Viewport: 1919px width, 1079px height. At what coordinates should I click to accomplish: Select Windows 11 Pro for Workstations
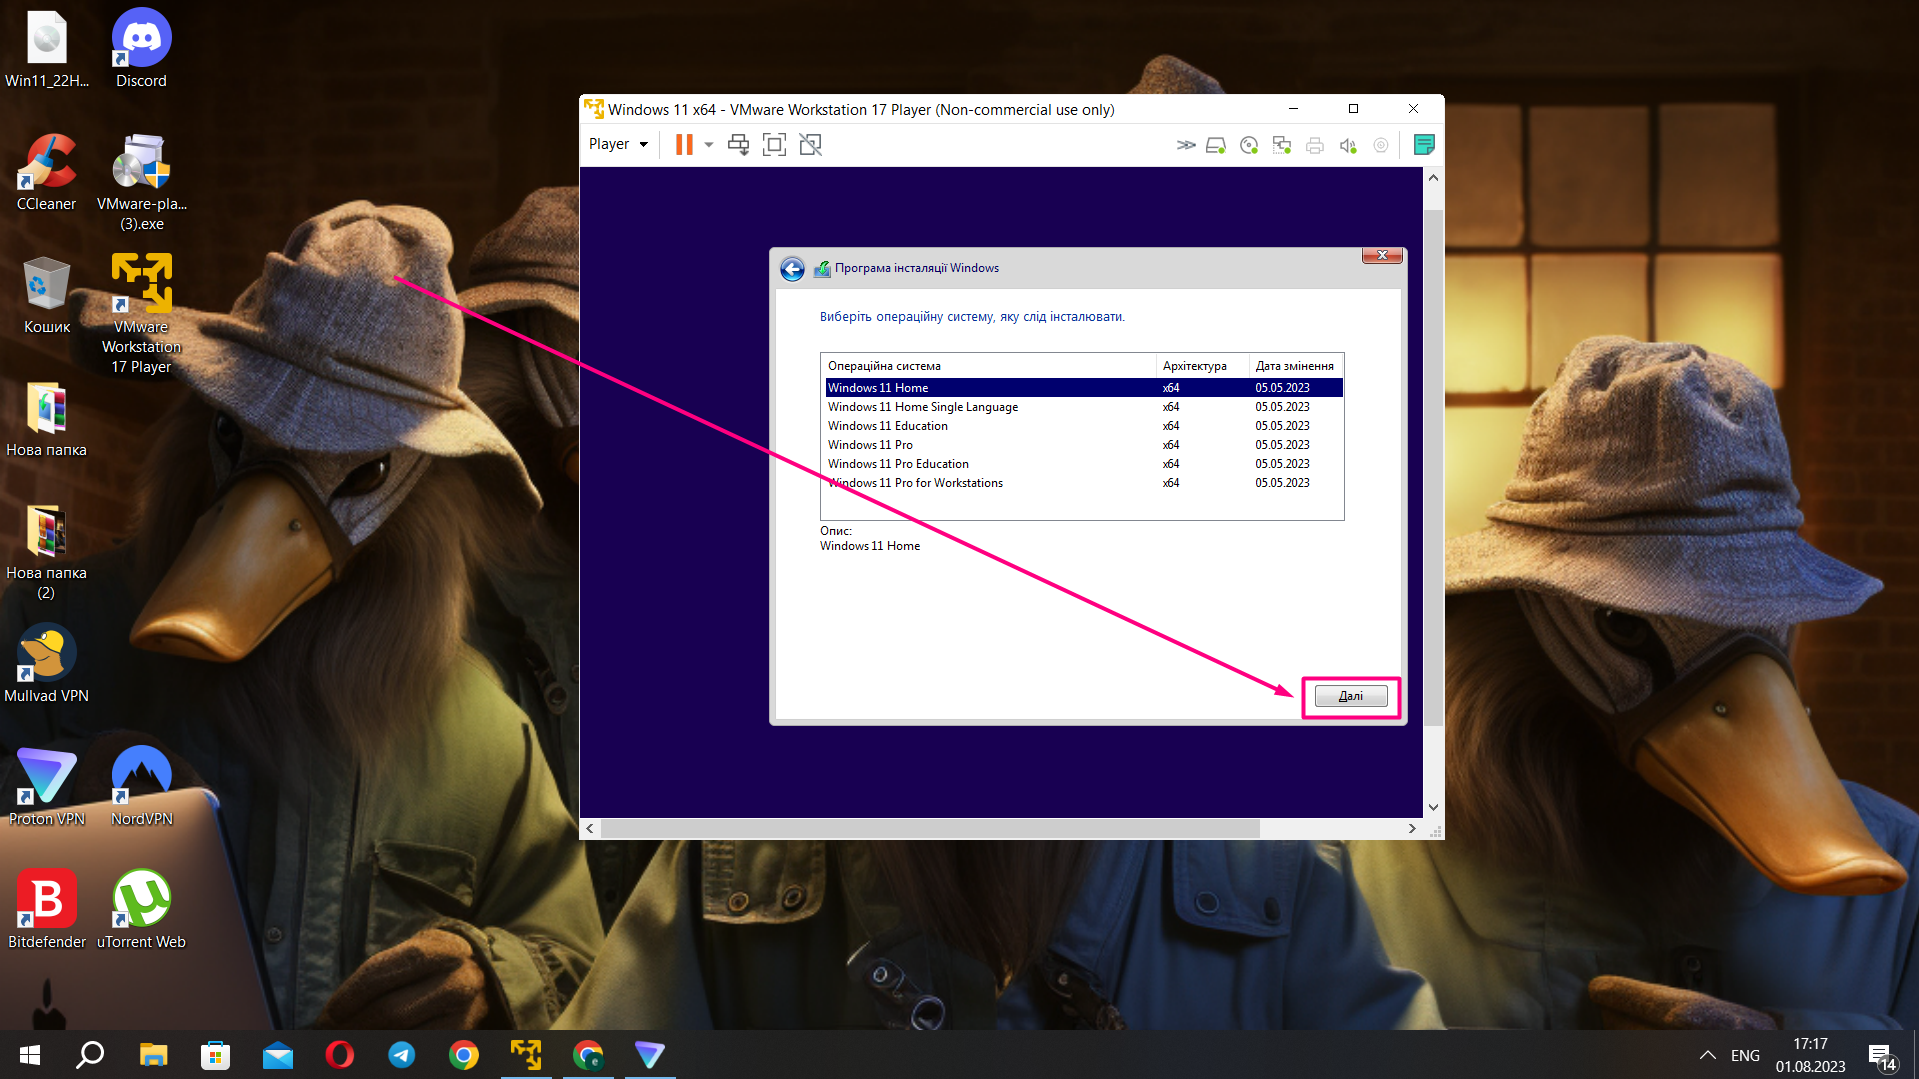point(1084,483)
